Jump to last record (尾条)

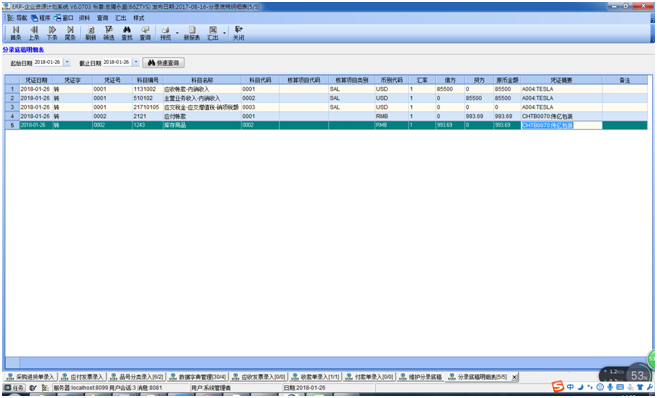pyautogui.click(x=70, y=33)
